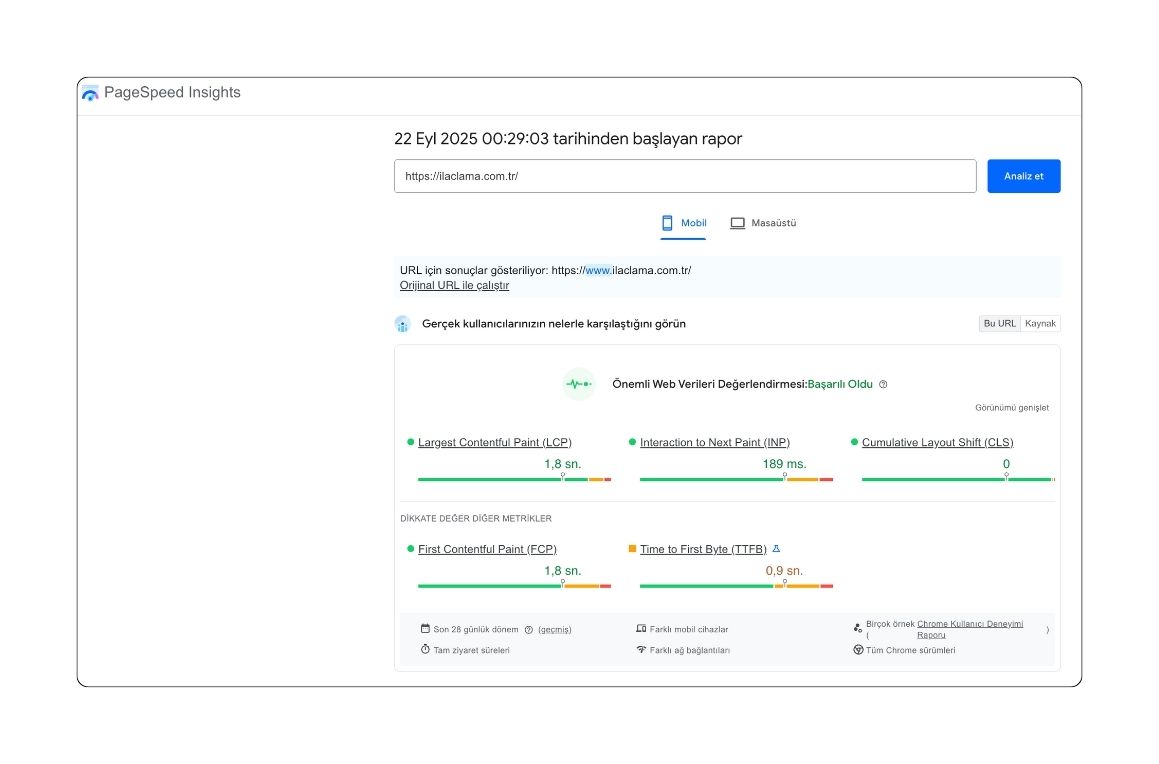Viewport: 1159px width, 764px height.
Task: Click the PageSpeed Insights logo icon
Action: tap(90, 92)
